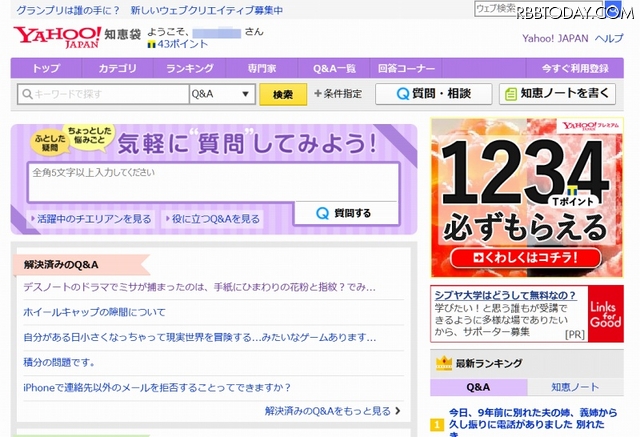
Task: Open the 自分がある日小さくなっちゃって question
Action: point(200,337)
